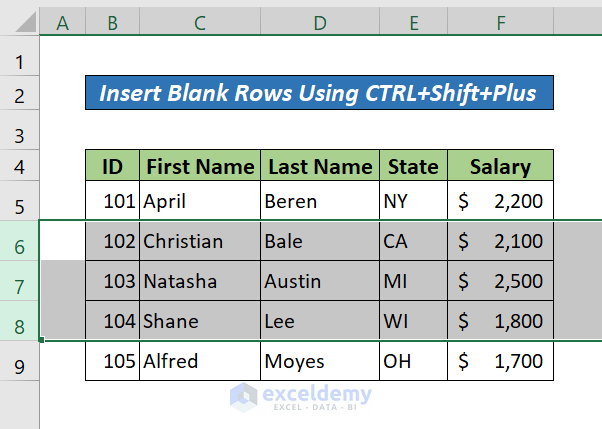The height and width of the screenshot is (429, 602).
Task: Select the salary cell showing 2,500
Action: pyautogui.click(x=500, y=281)
